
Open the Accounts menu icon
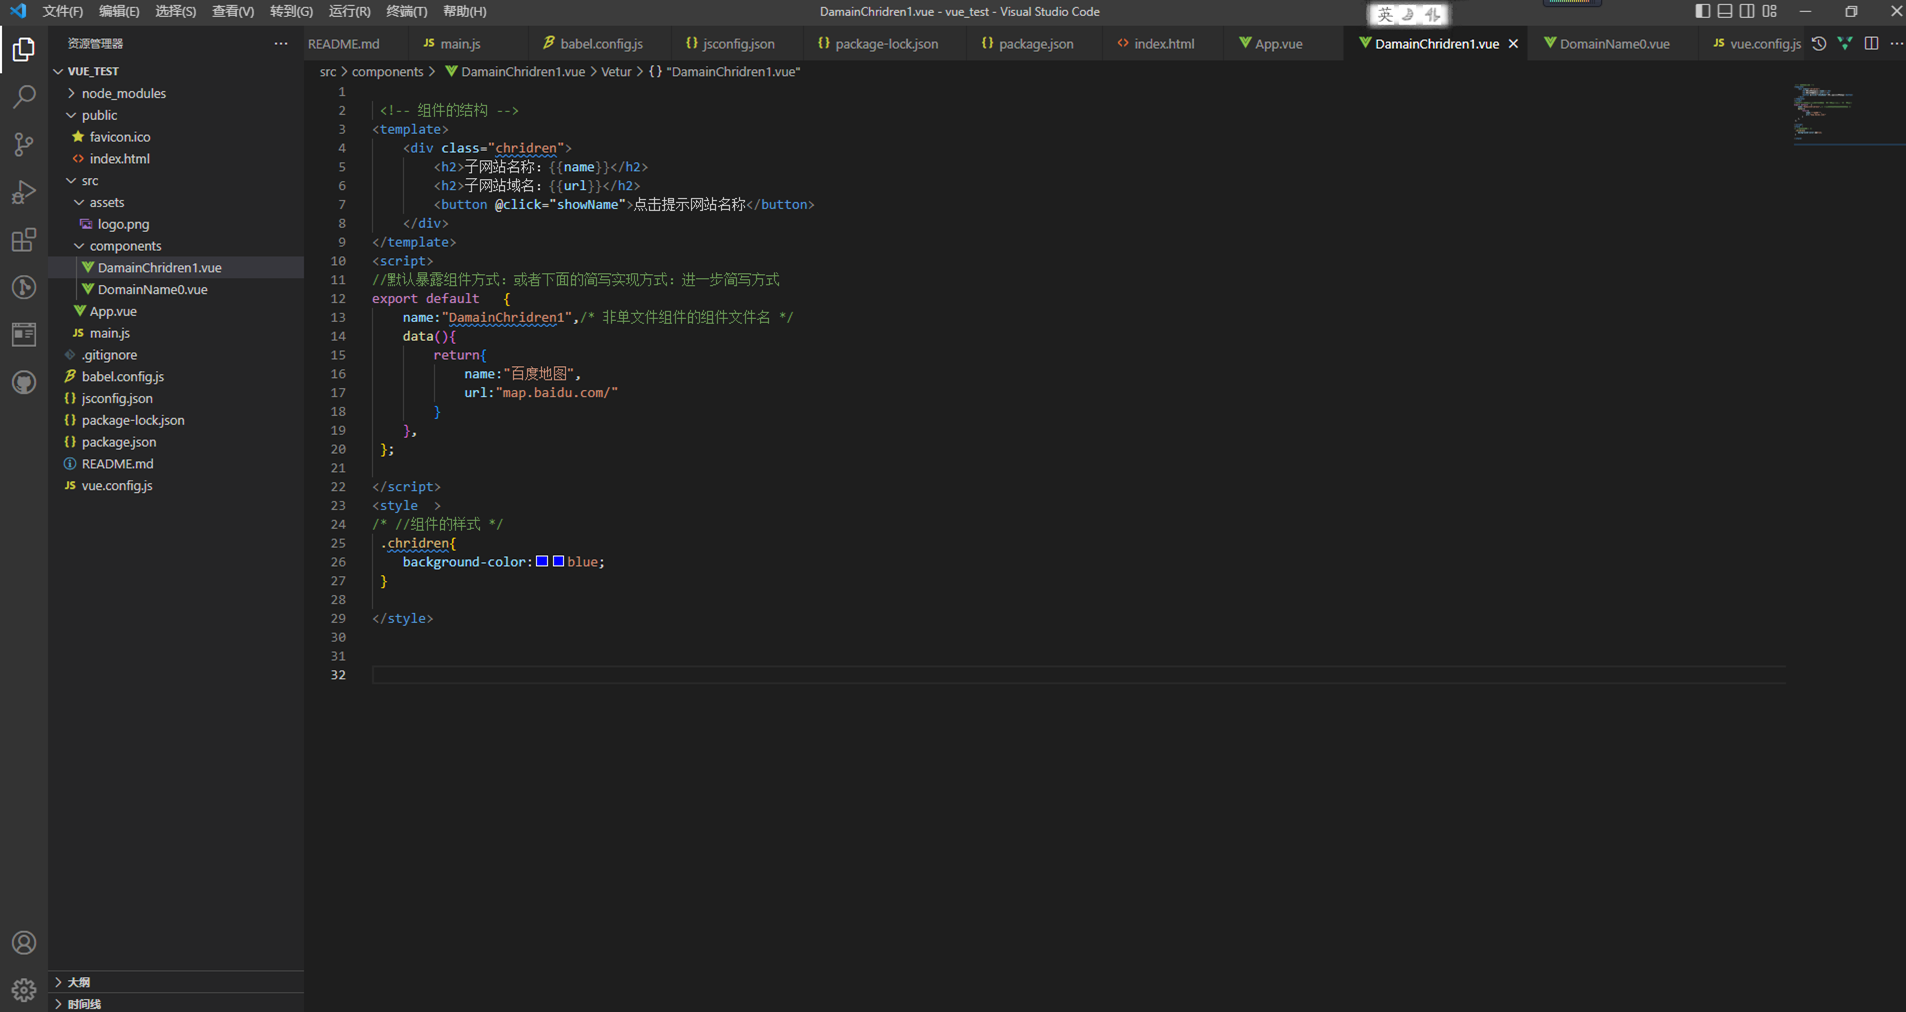[x=24, y=943]
